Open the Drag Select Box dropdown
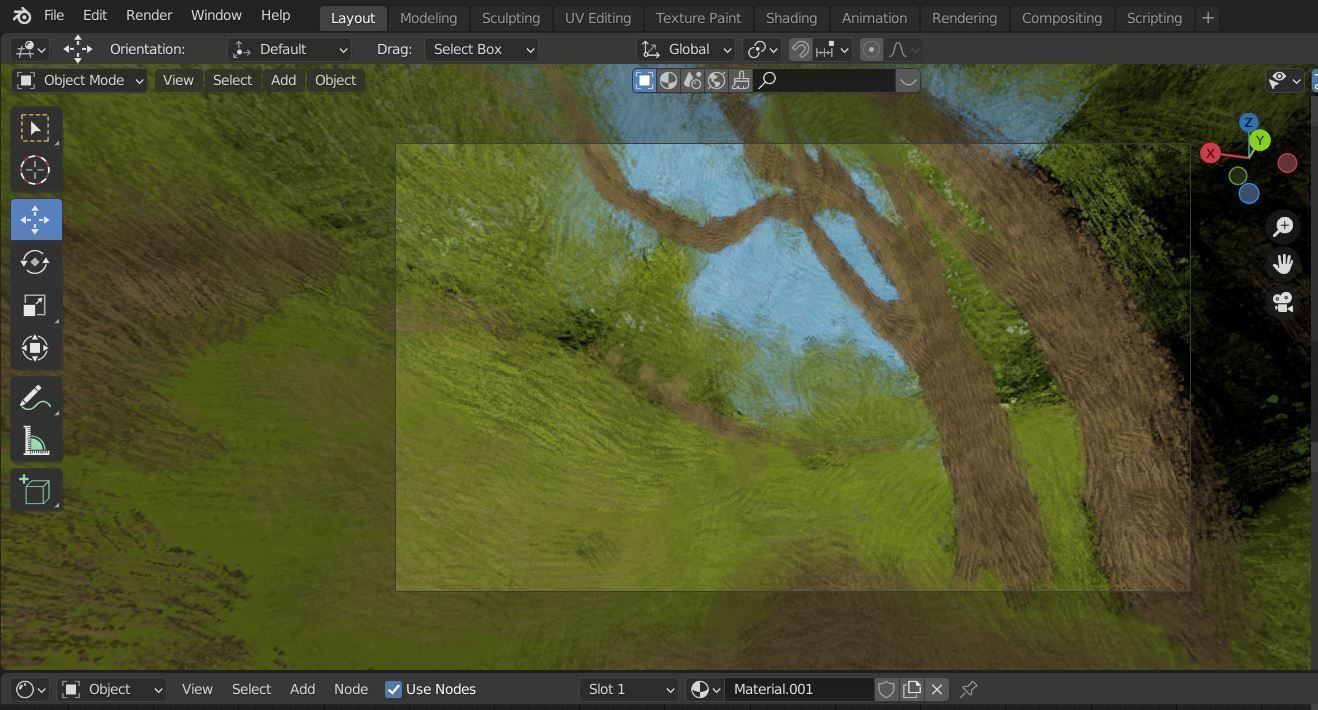This screenshot has height=710, width=1318. pos(481,49)
